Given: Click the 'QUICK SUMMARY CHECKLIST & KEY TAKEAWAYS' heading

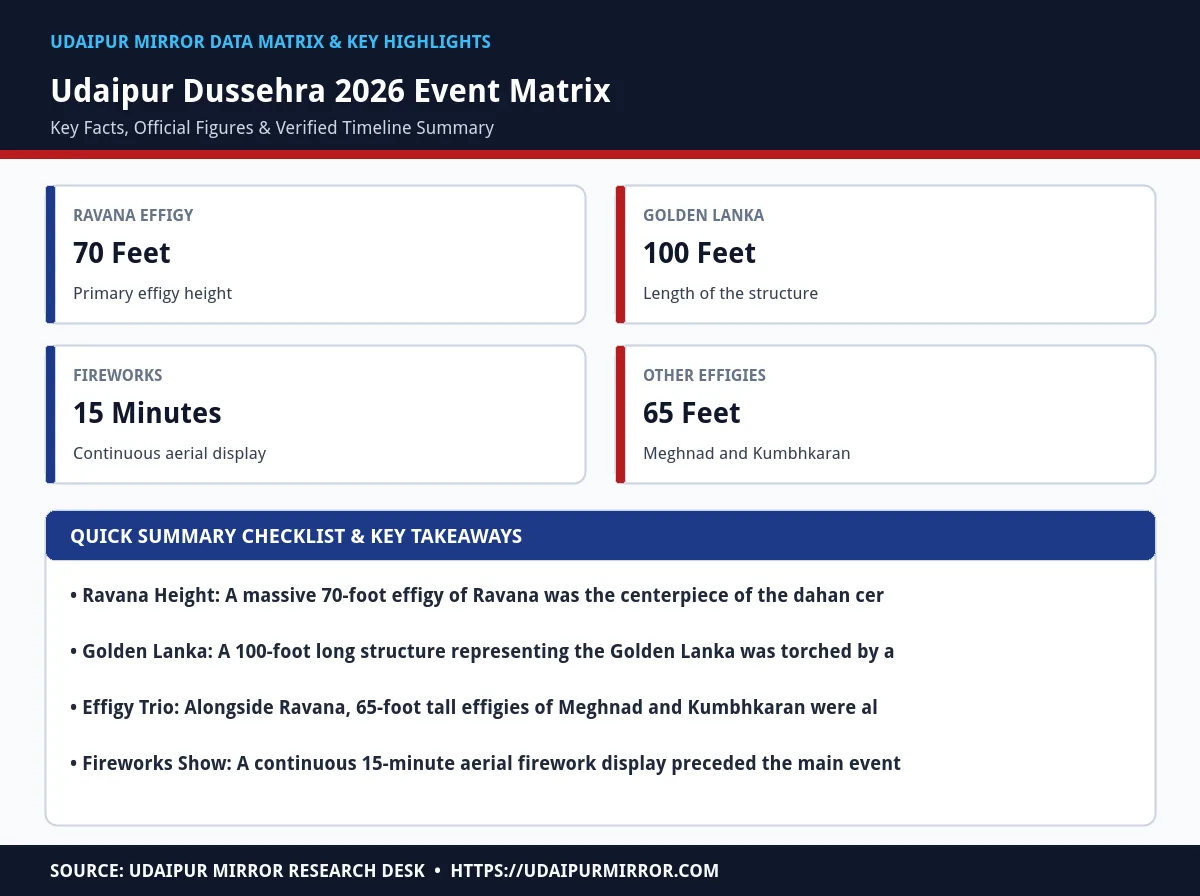Looking at the screenshot, I should 296,536.
